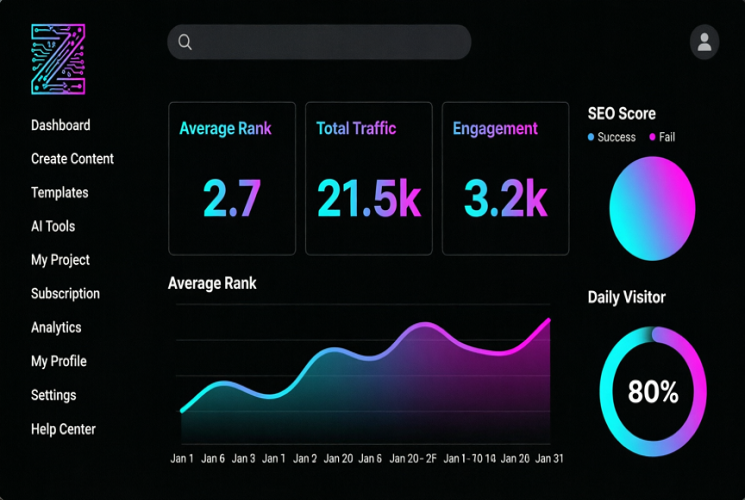Go to My Profile
This screenshot has height=500, width=745.
[x=58, y=361]
